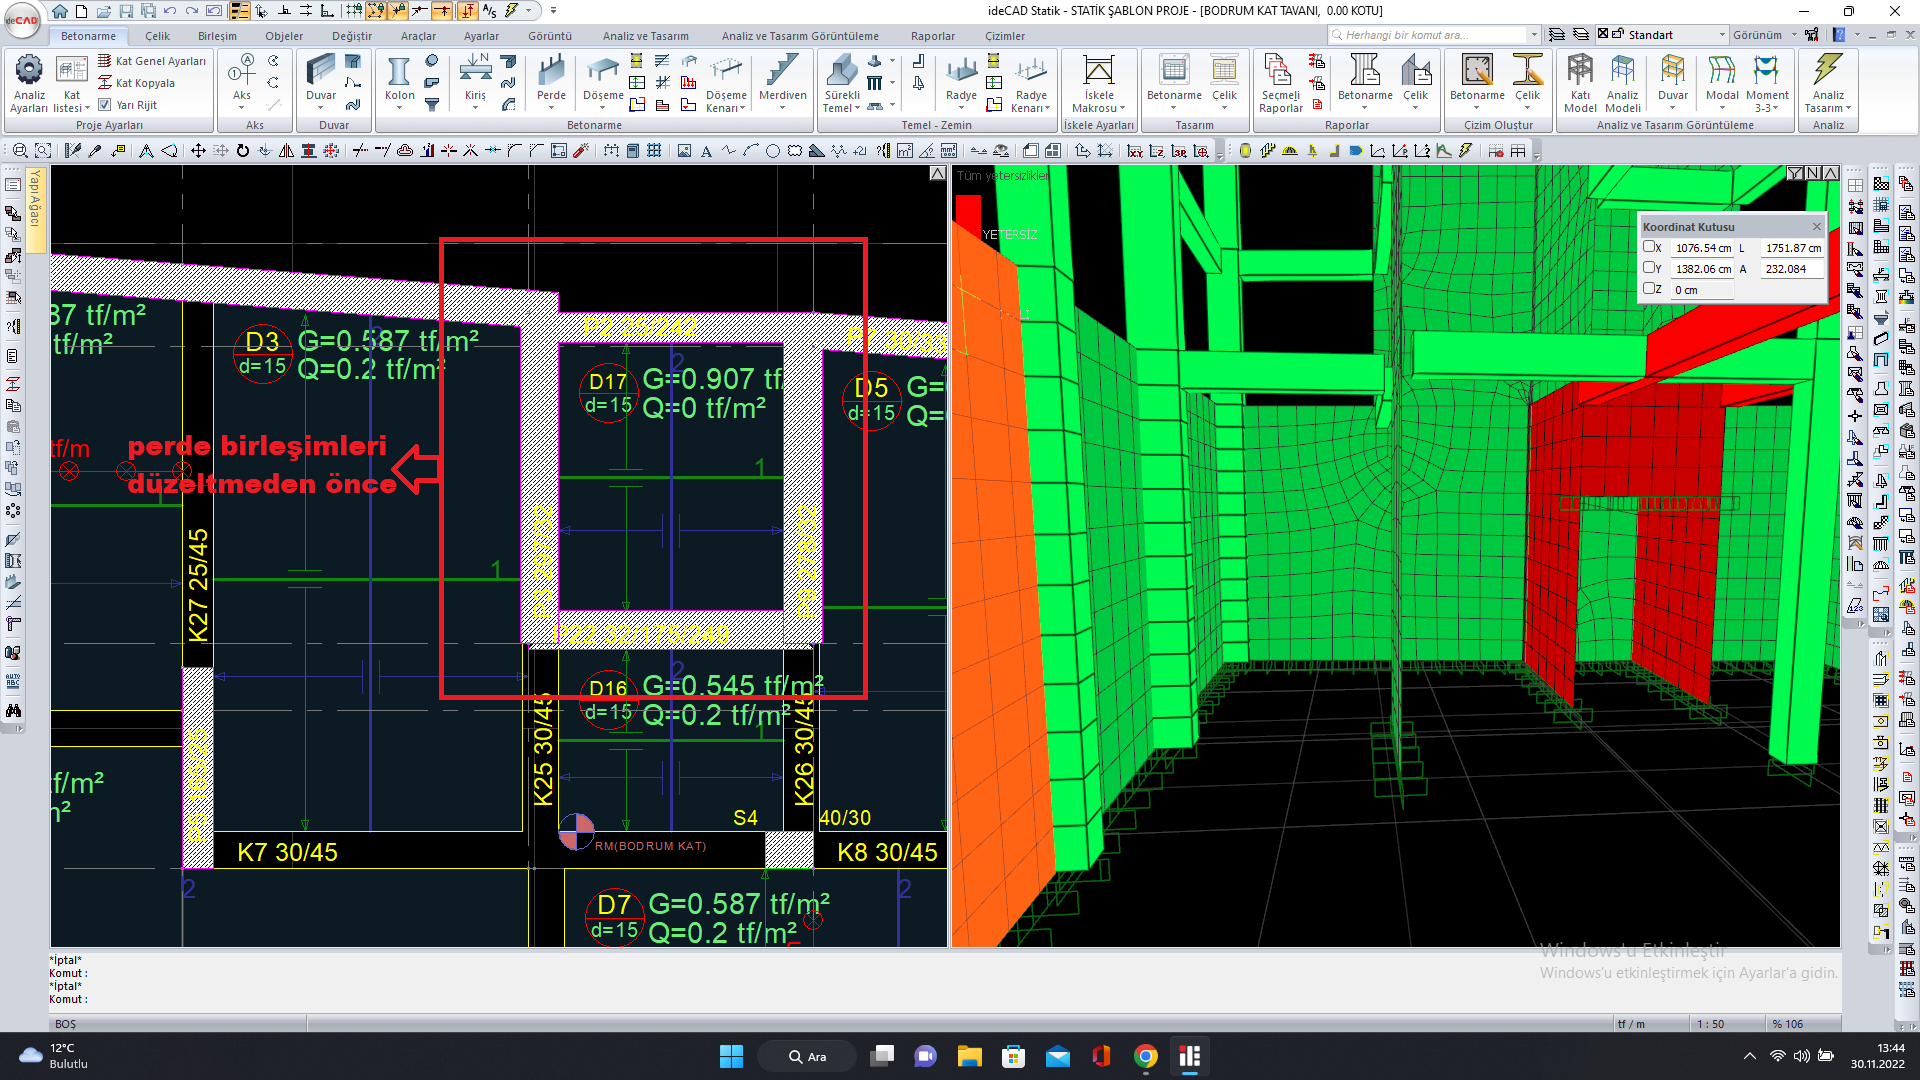Open File Explorer from taskbar
The width and height of the screenshot is (1920, 1080).
[969, 1056]
